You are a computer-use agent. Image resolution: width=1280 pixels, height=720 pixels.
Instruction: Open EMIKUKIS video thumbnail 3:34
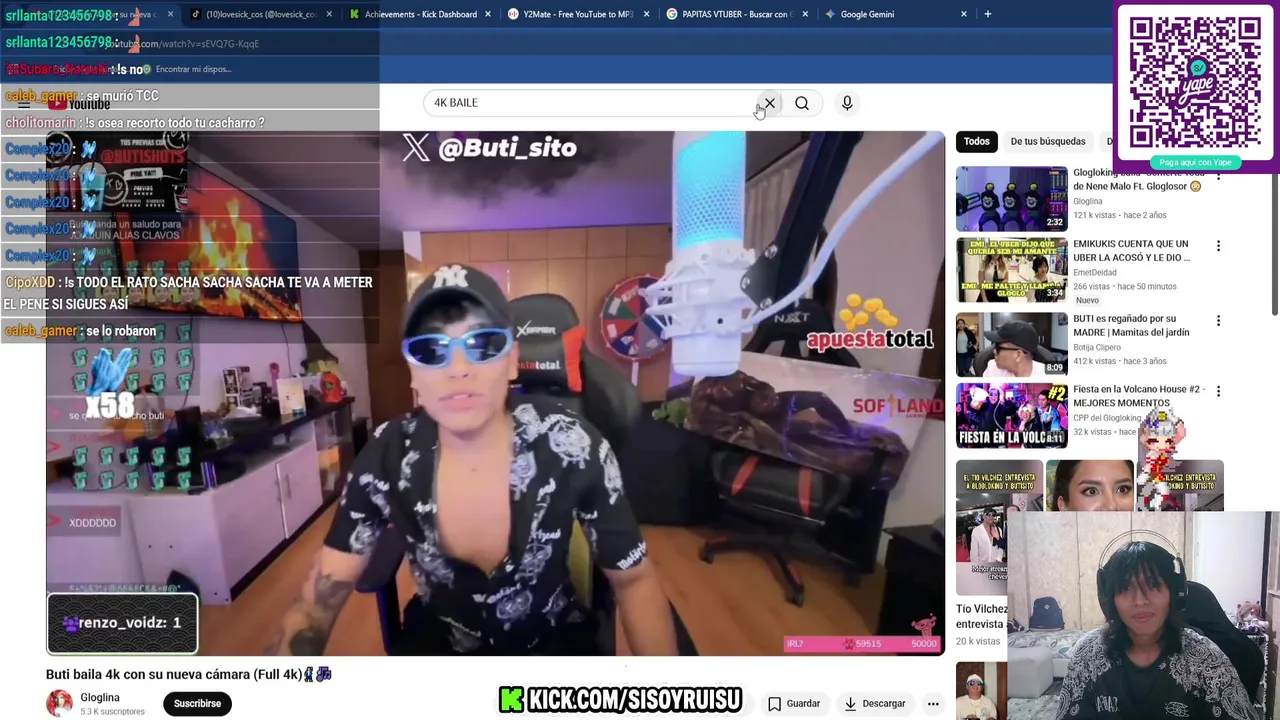click(x=1011, y=269)
